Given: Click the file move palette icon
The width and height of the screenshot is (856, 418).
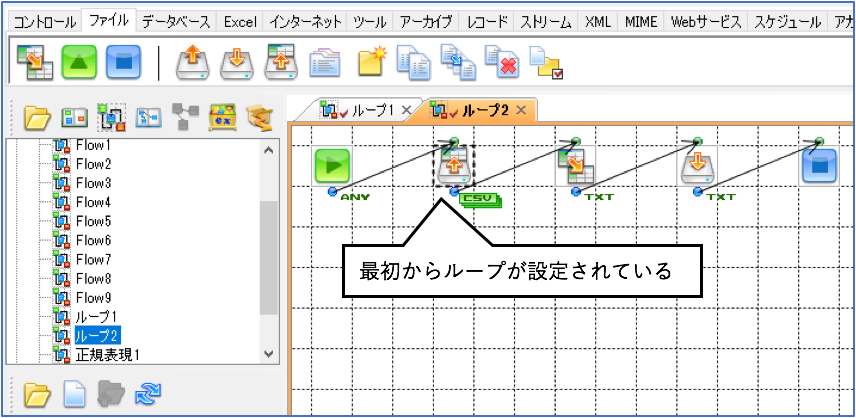Looking at the screenshot, I should (458, 62).
